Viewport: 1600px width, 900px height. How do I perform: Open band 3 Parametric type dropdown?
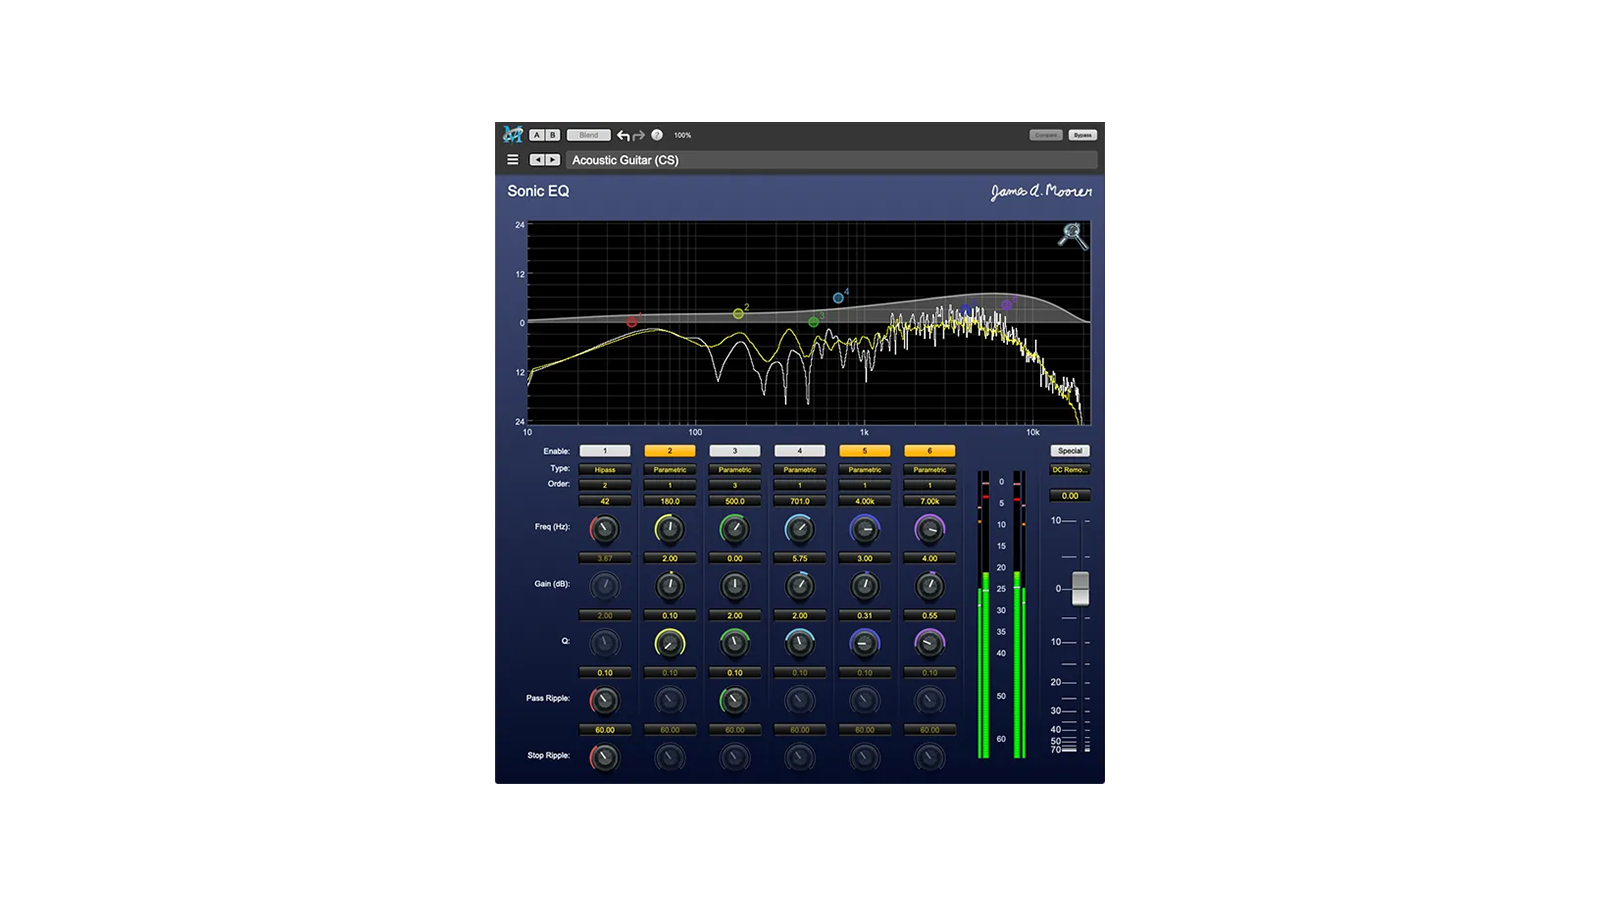[735, 469]
